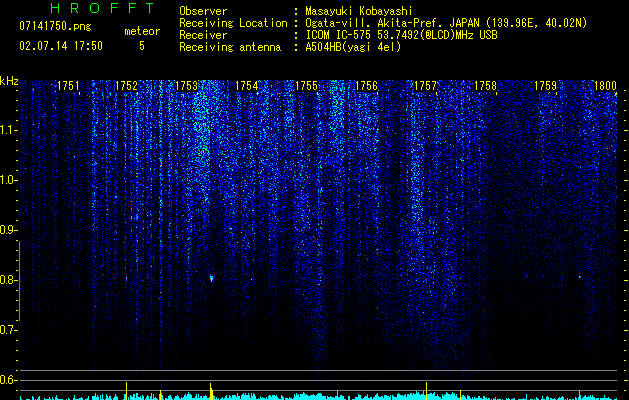Select the file name 07141750.png
The width and height of the screenshot is (629, 400).
55,27
